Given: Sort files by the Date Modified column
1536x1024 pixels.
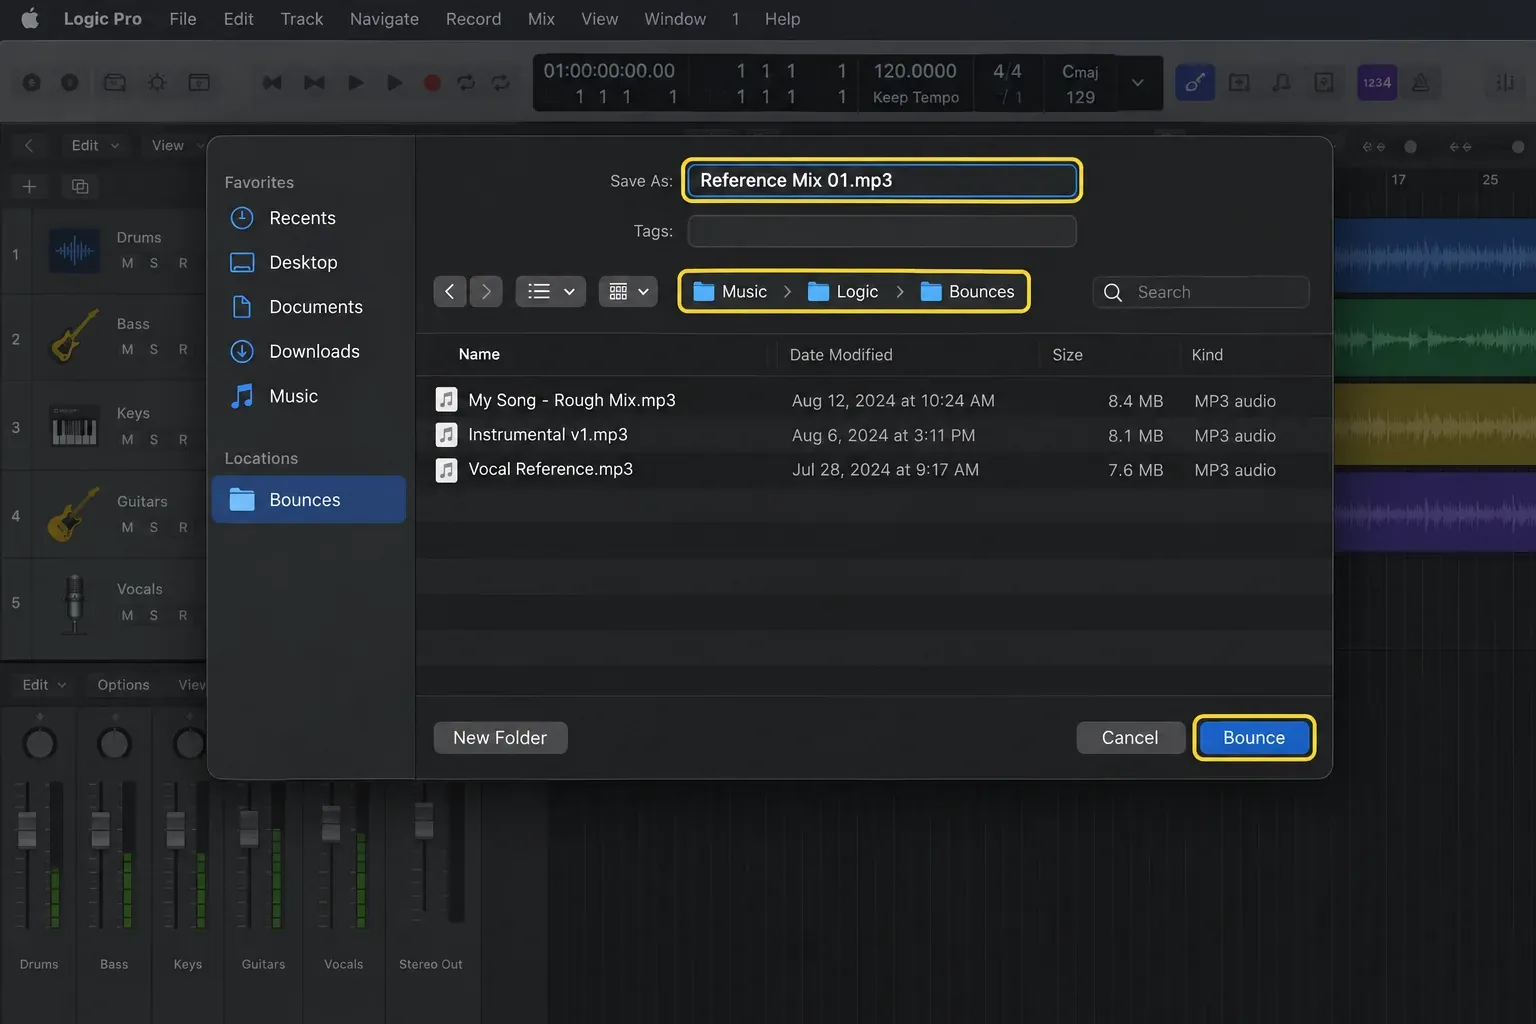Looking at the screenshot, I should 841,355.
